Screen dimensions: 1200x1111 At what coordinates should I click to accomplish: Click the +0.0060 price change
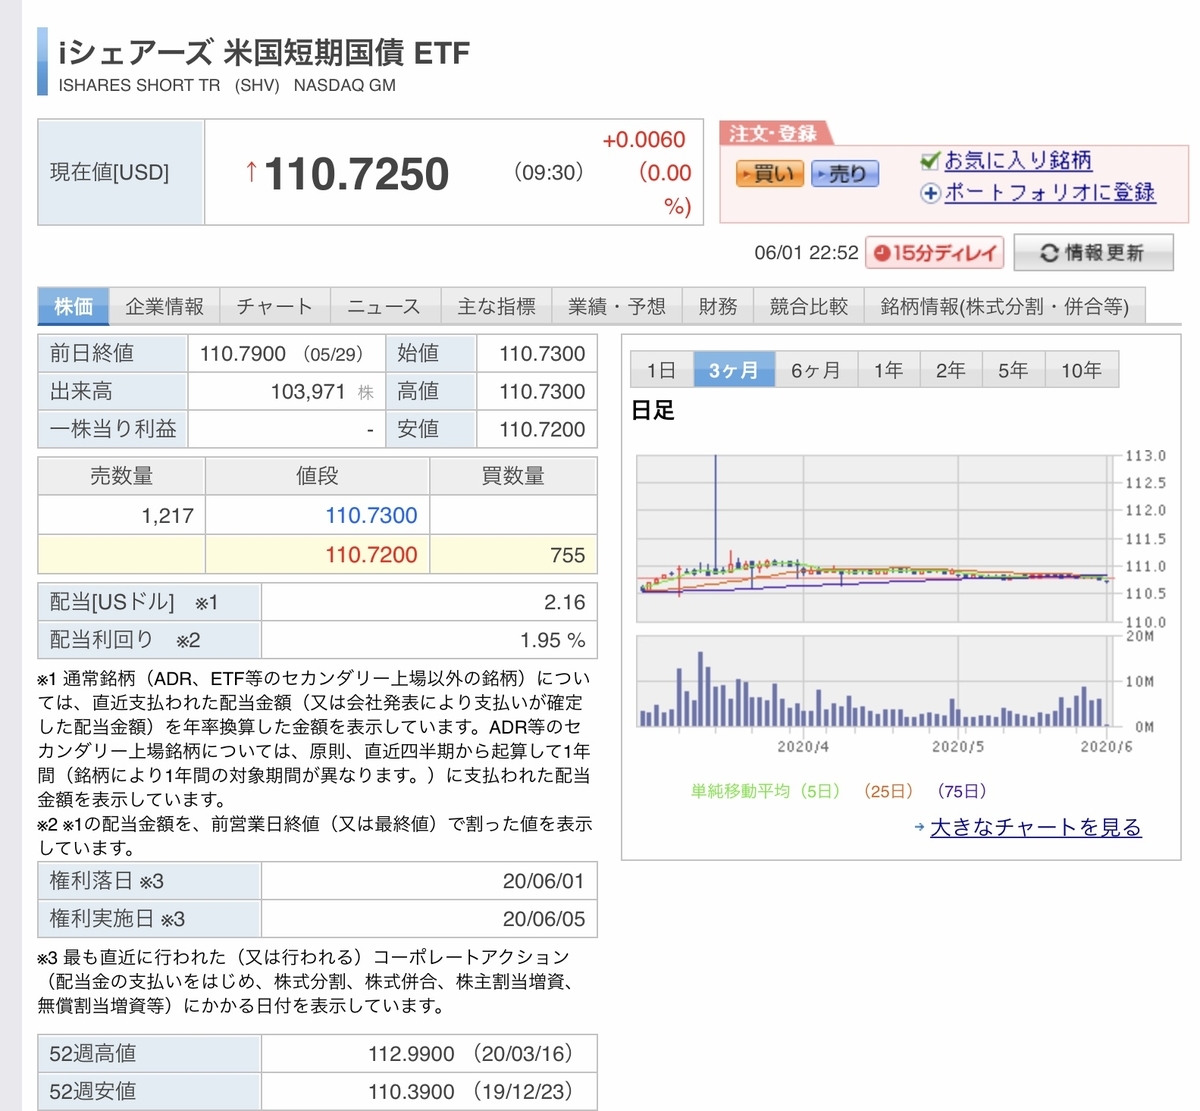(644, 140)
